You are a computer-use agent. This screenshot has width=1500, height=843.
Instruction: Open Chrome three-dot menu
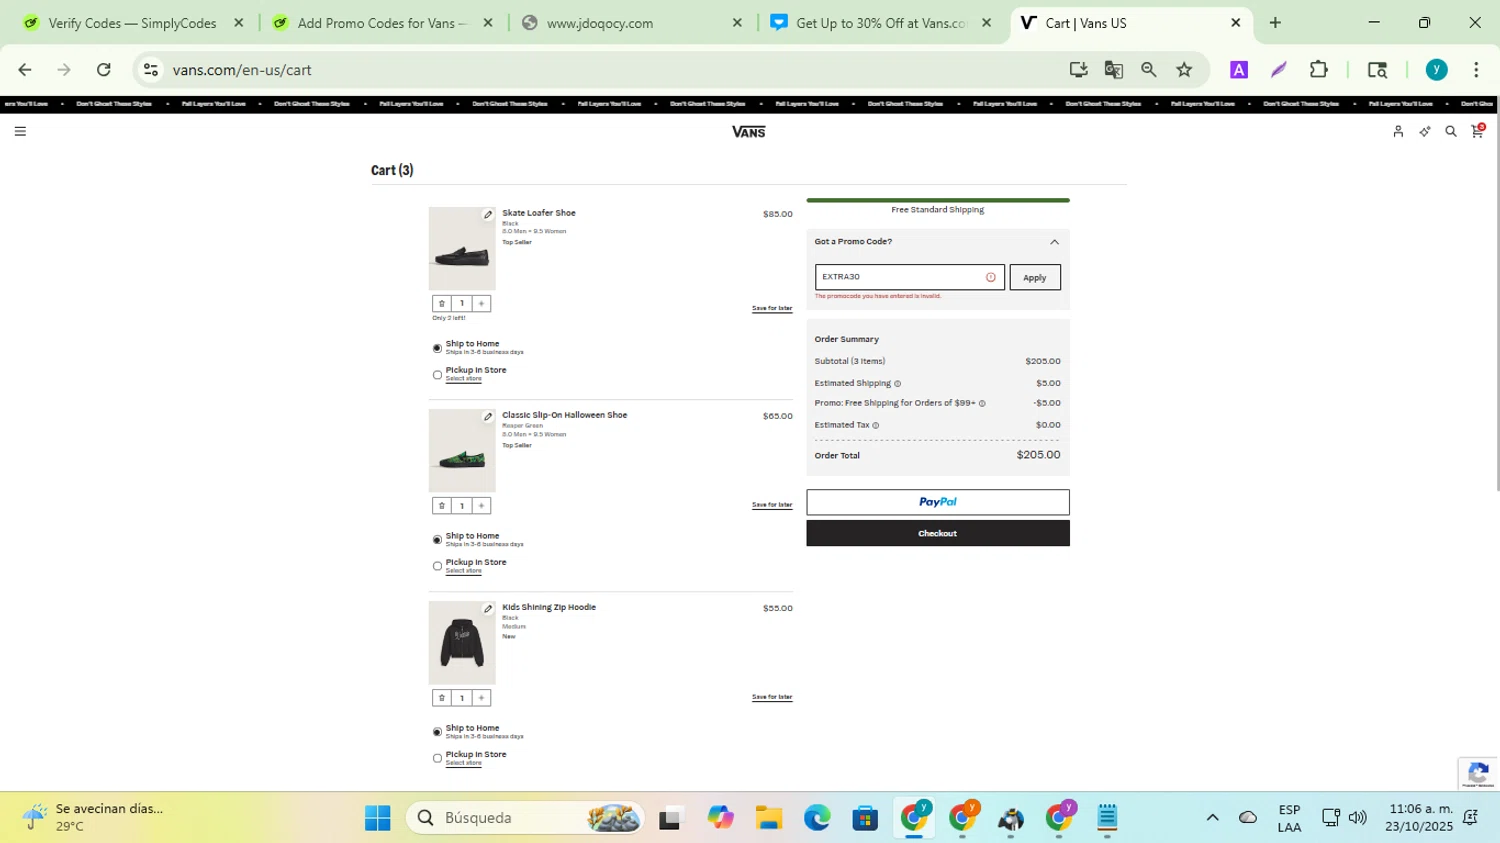pos(1476,70)
